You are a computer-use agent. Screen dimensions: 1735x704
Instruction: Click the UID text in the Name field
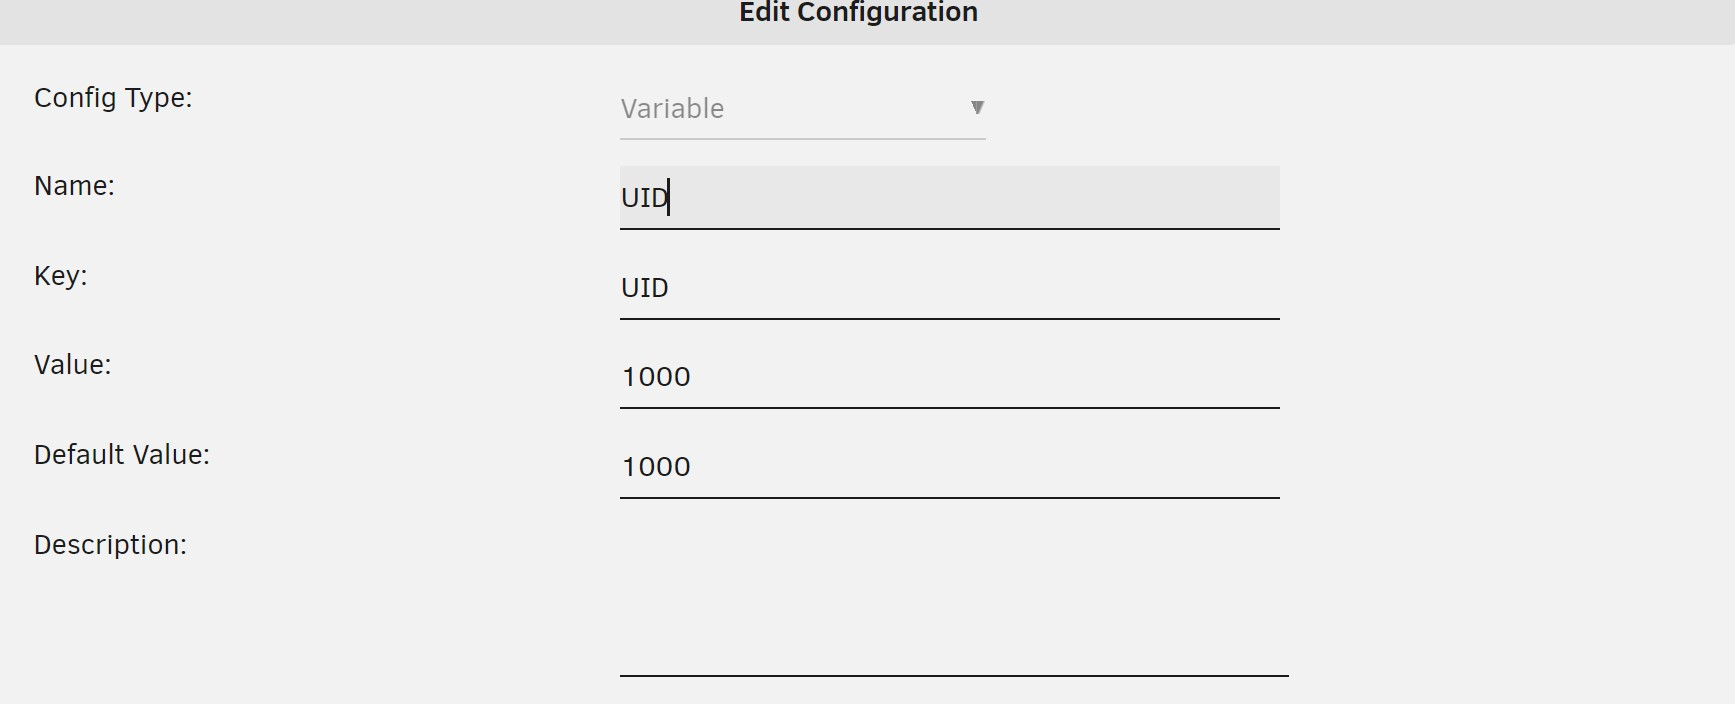pyautogui.click(x=644, y=198)
